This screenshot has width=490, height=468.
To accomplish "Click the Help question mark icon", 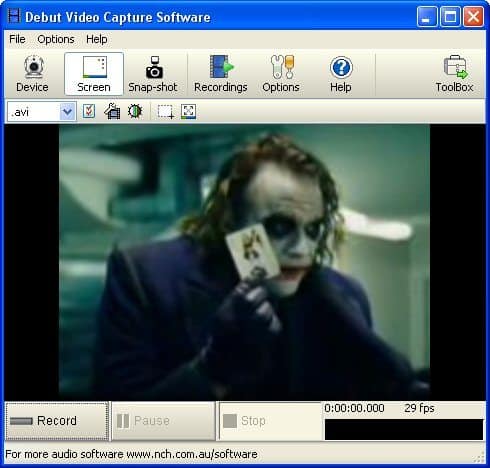I will click(x=341, y=74).
